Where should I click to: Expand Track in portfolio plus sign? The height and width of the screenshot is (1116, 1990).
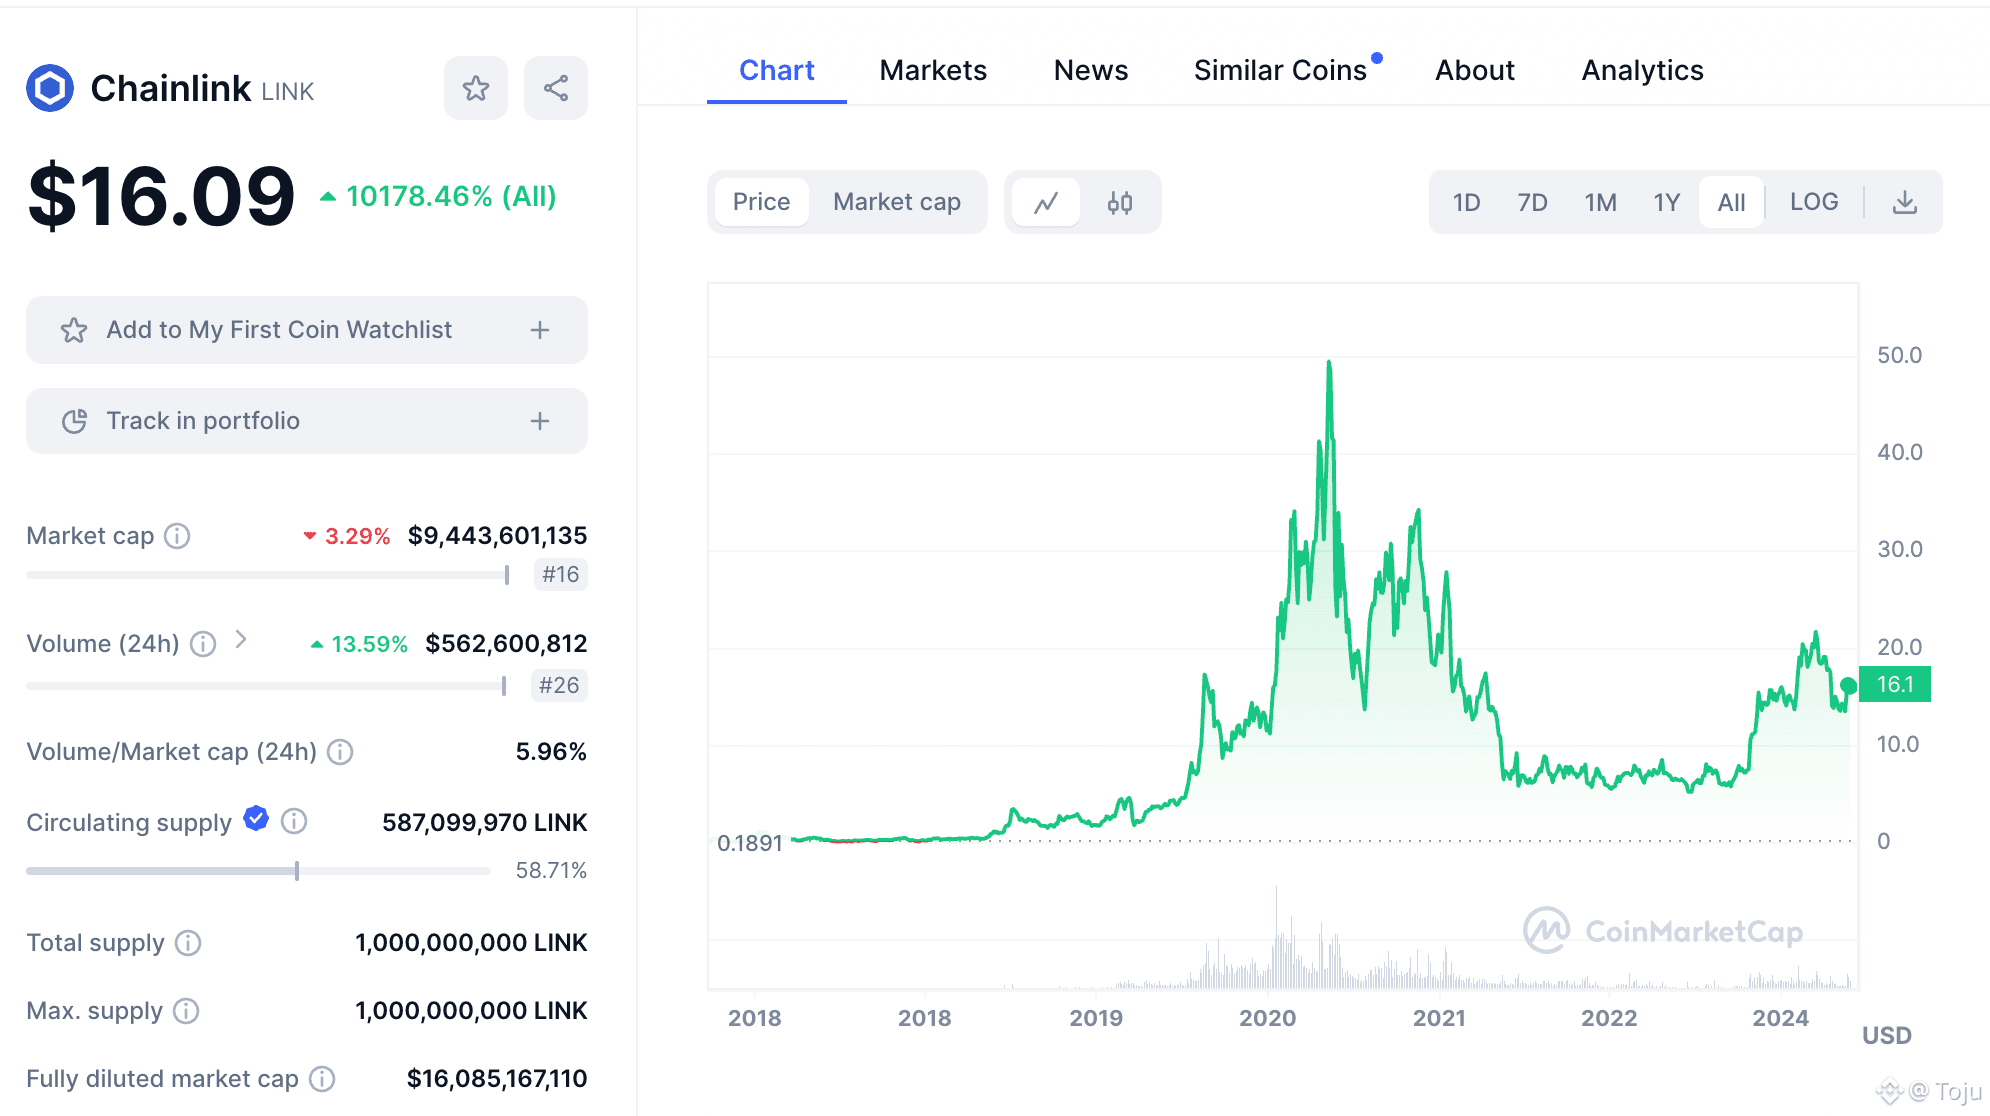pos(540,421)
